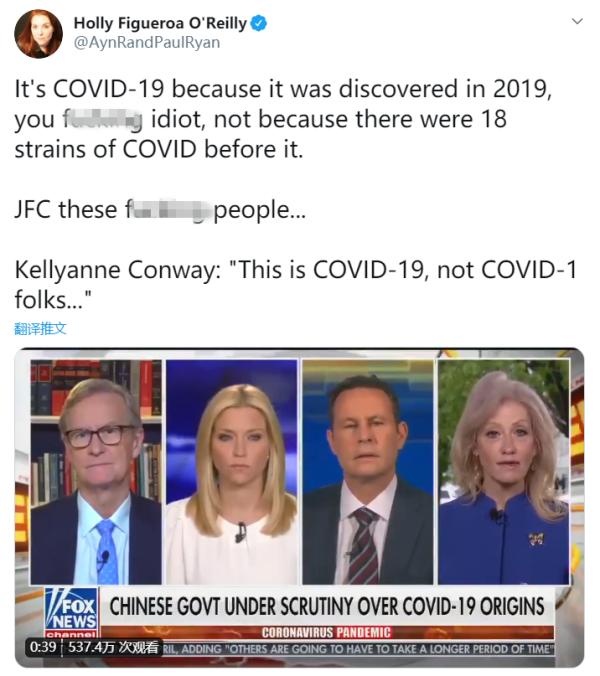Click the scrolling news ticker text

358,649
